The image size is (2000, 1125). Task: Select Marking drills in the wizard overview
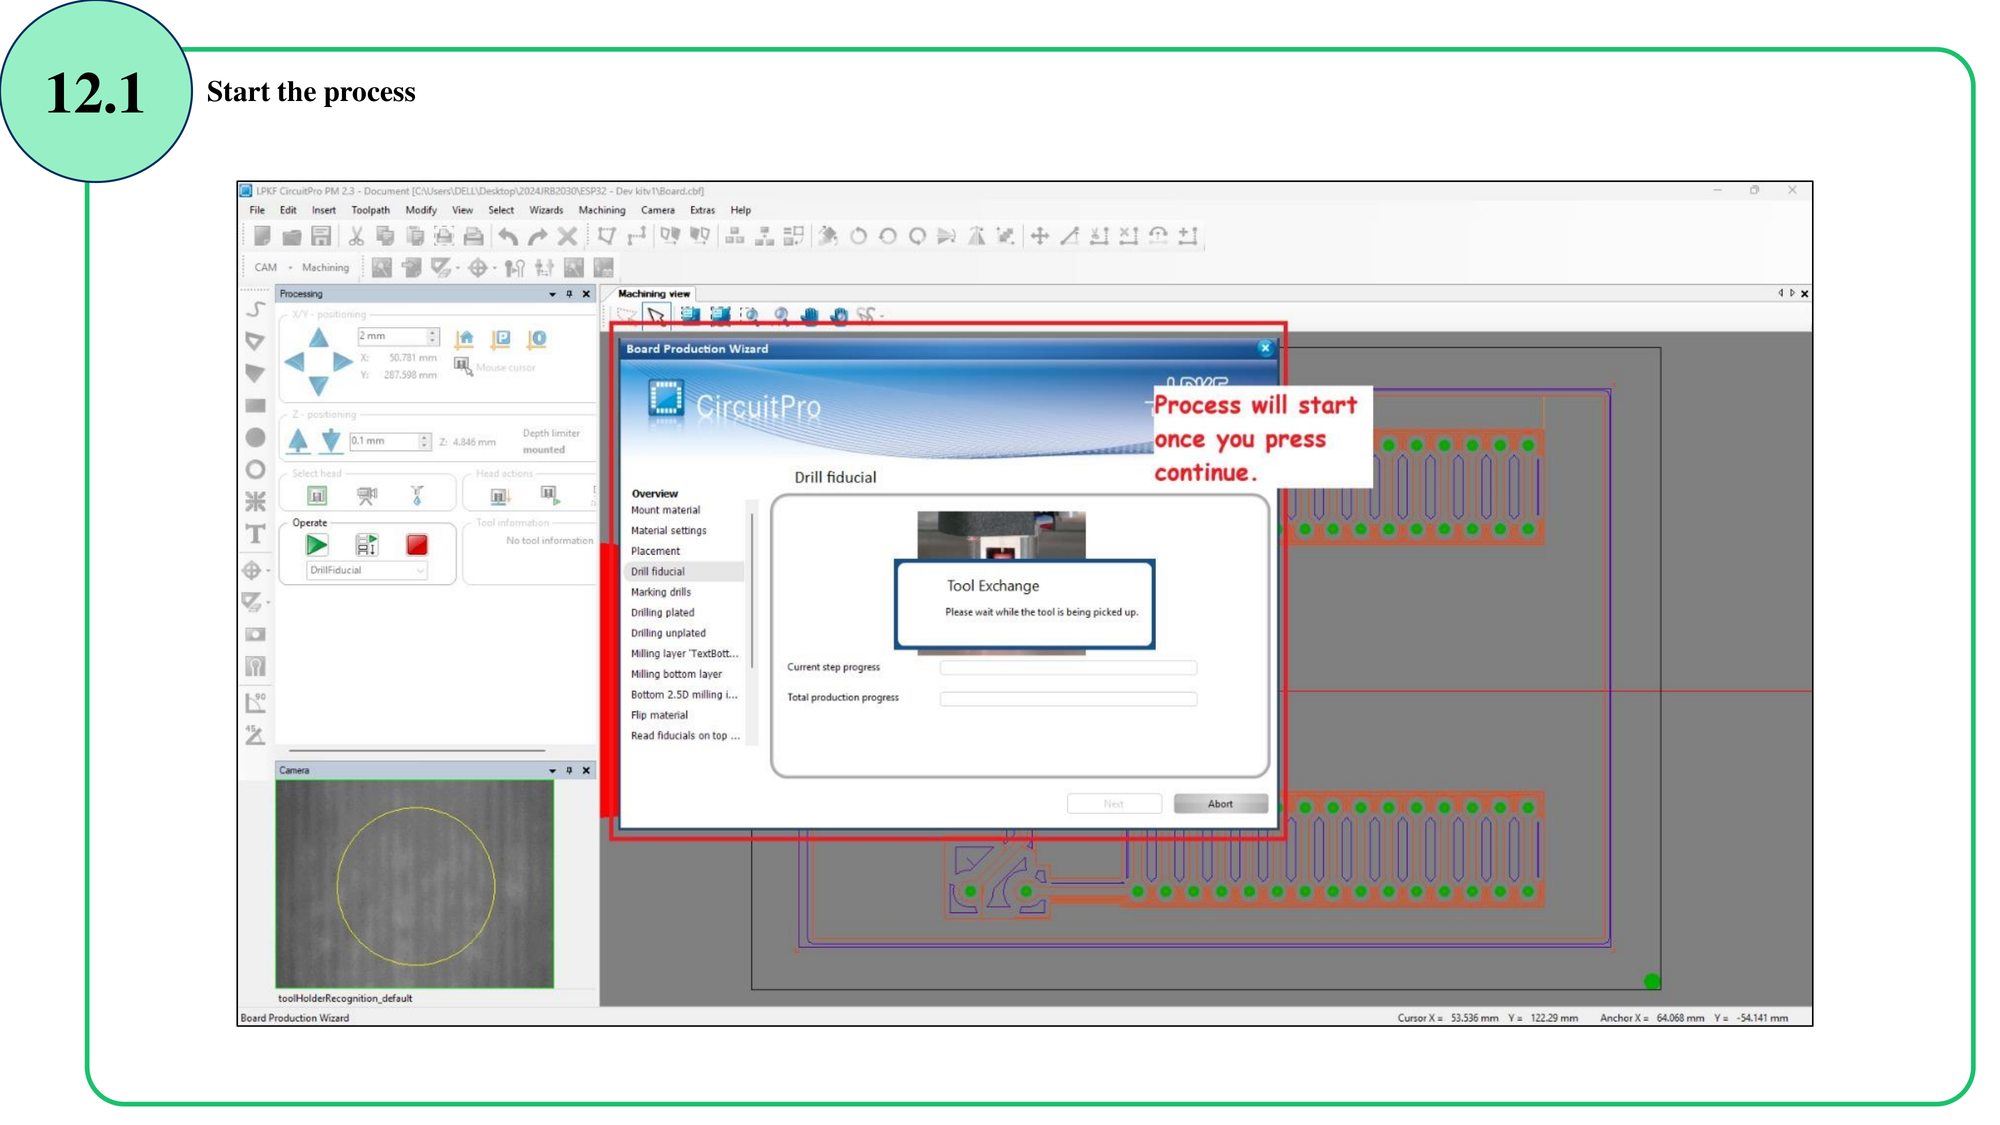click(660, 592)
